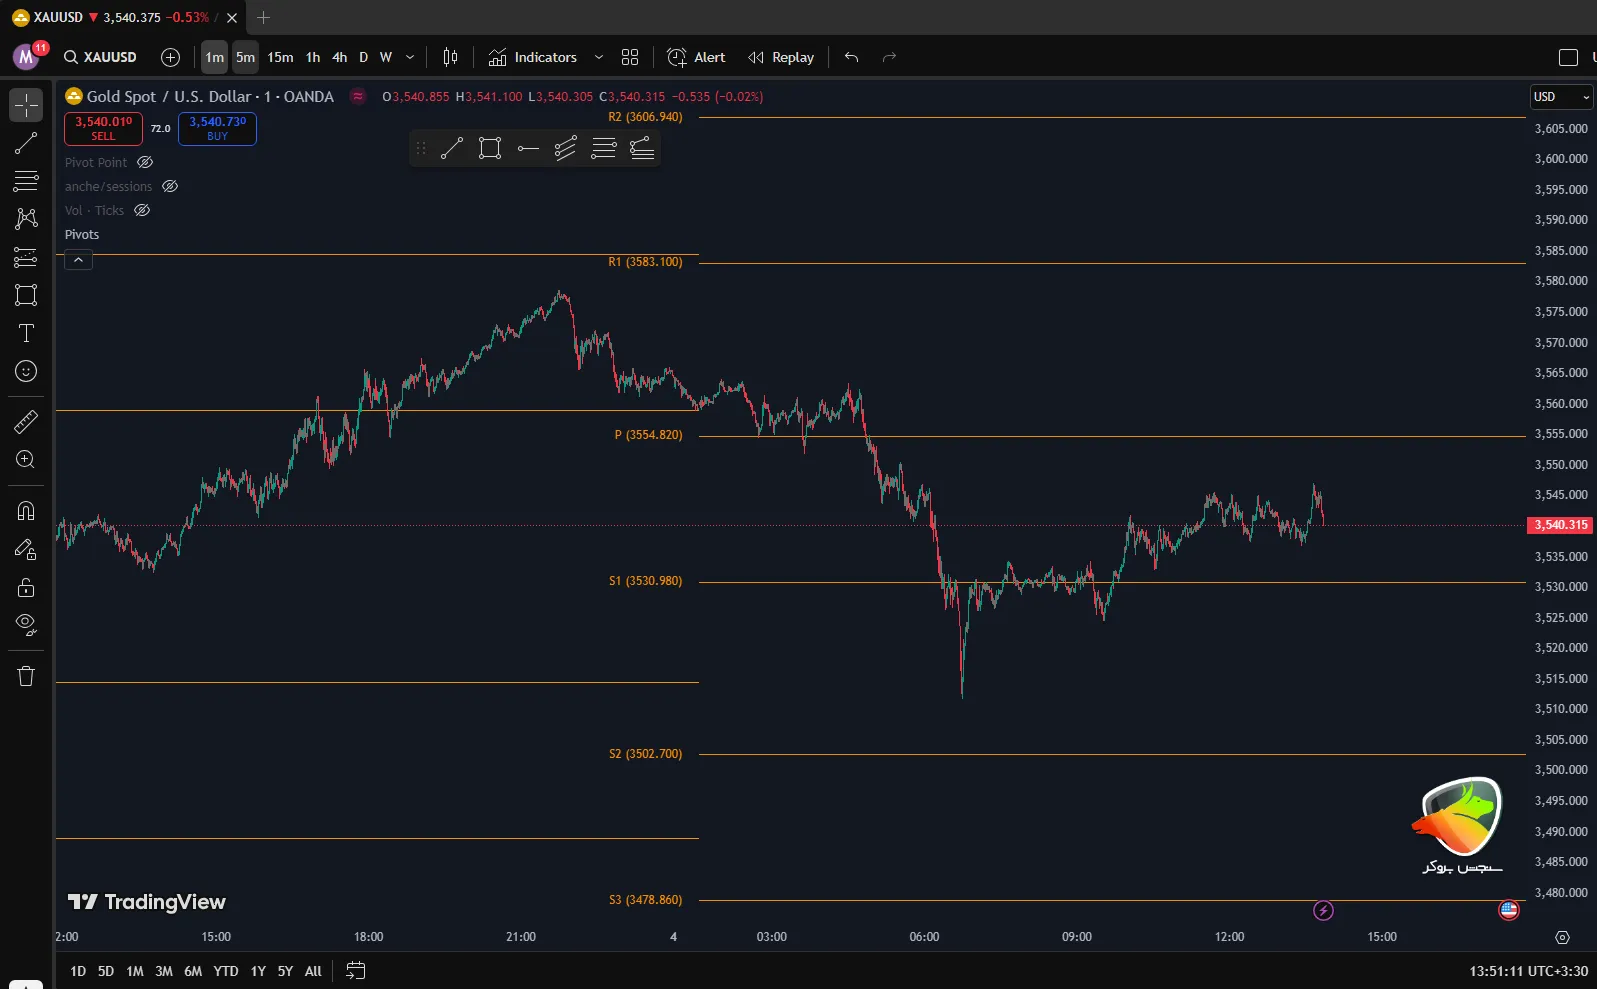Select the ruler measure tool
The width and height of the screenshot is (1597, 989).
[x=26, y=422]
